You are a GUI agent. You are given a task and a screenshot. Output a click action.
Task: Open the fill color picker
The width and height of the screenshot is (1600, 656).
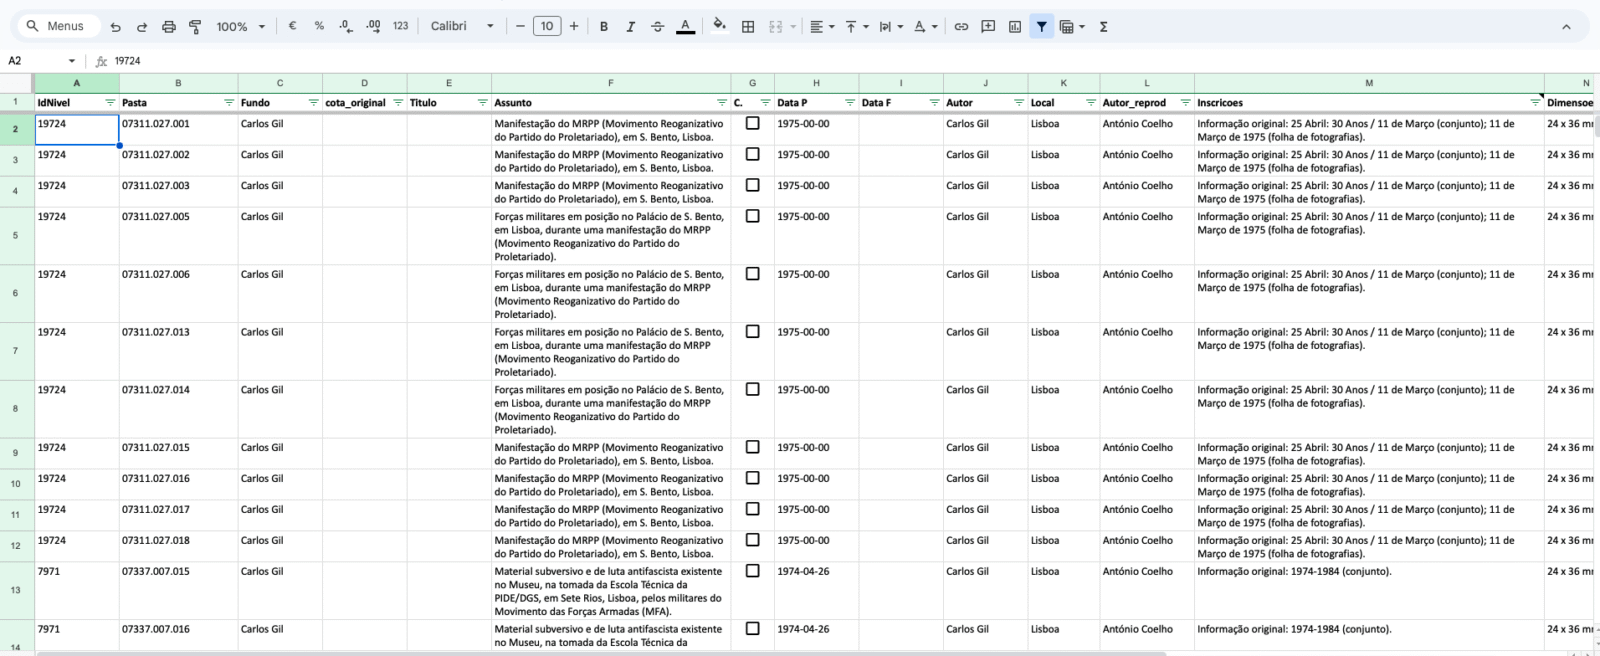(719, 27)
